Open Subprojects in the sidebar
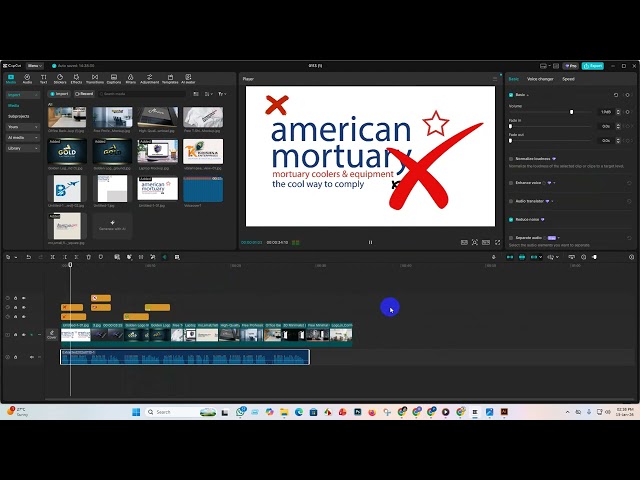Image resolution: width=640 pixels, height=480 pixels. [19, 116]
